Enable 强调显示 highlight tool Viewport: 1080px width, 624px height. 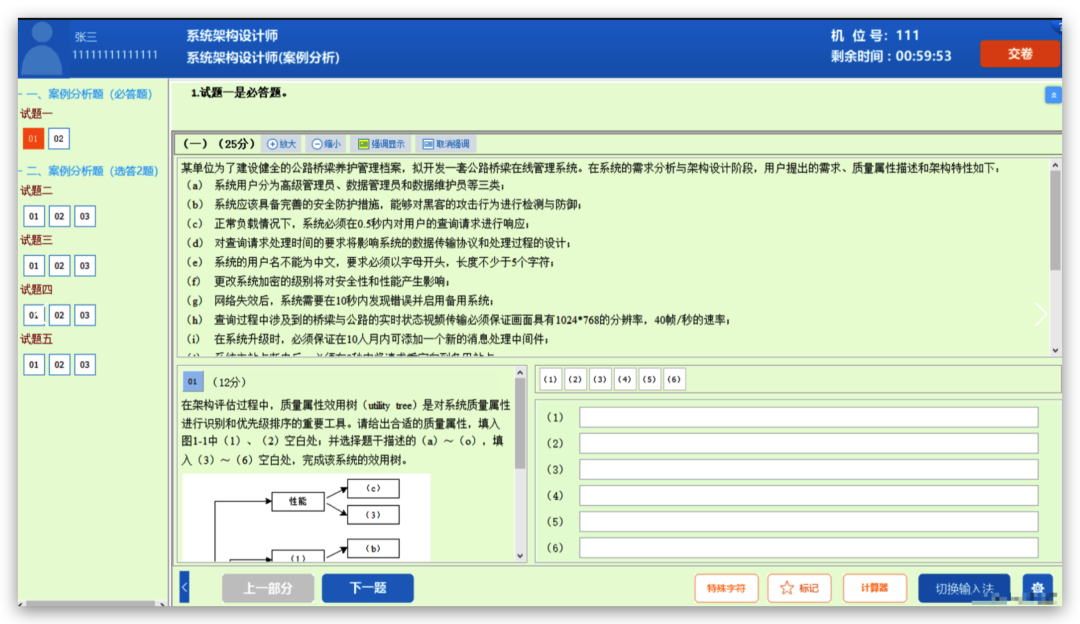click(x=382, y=144)
